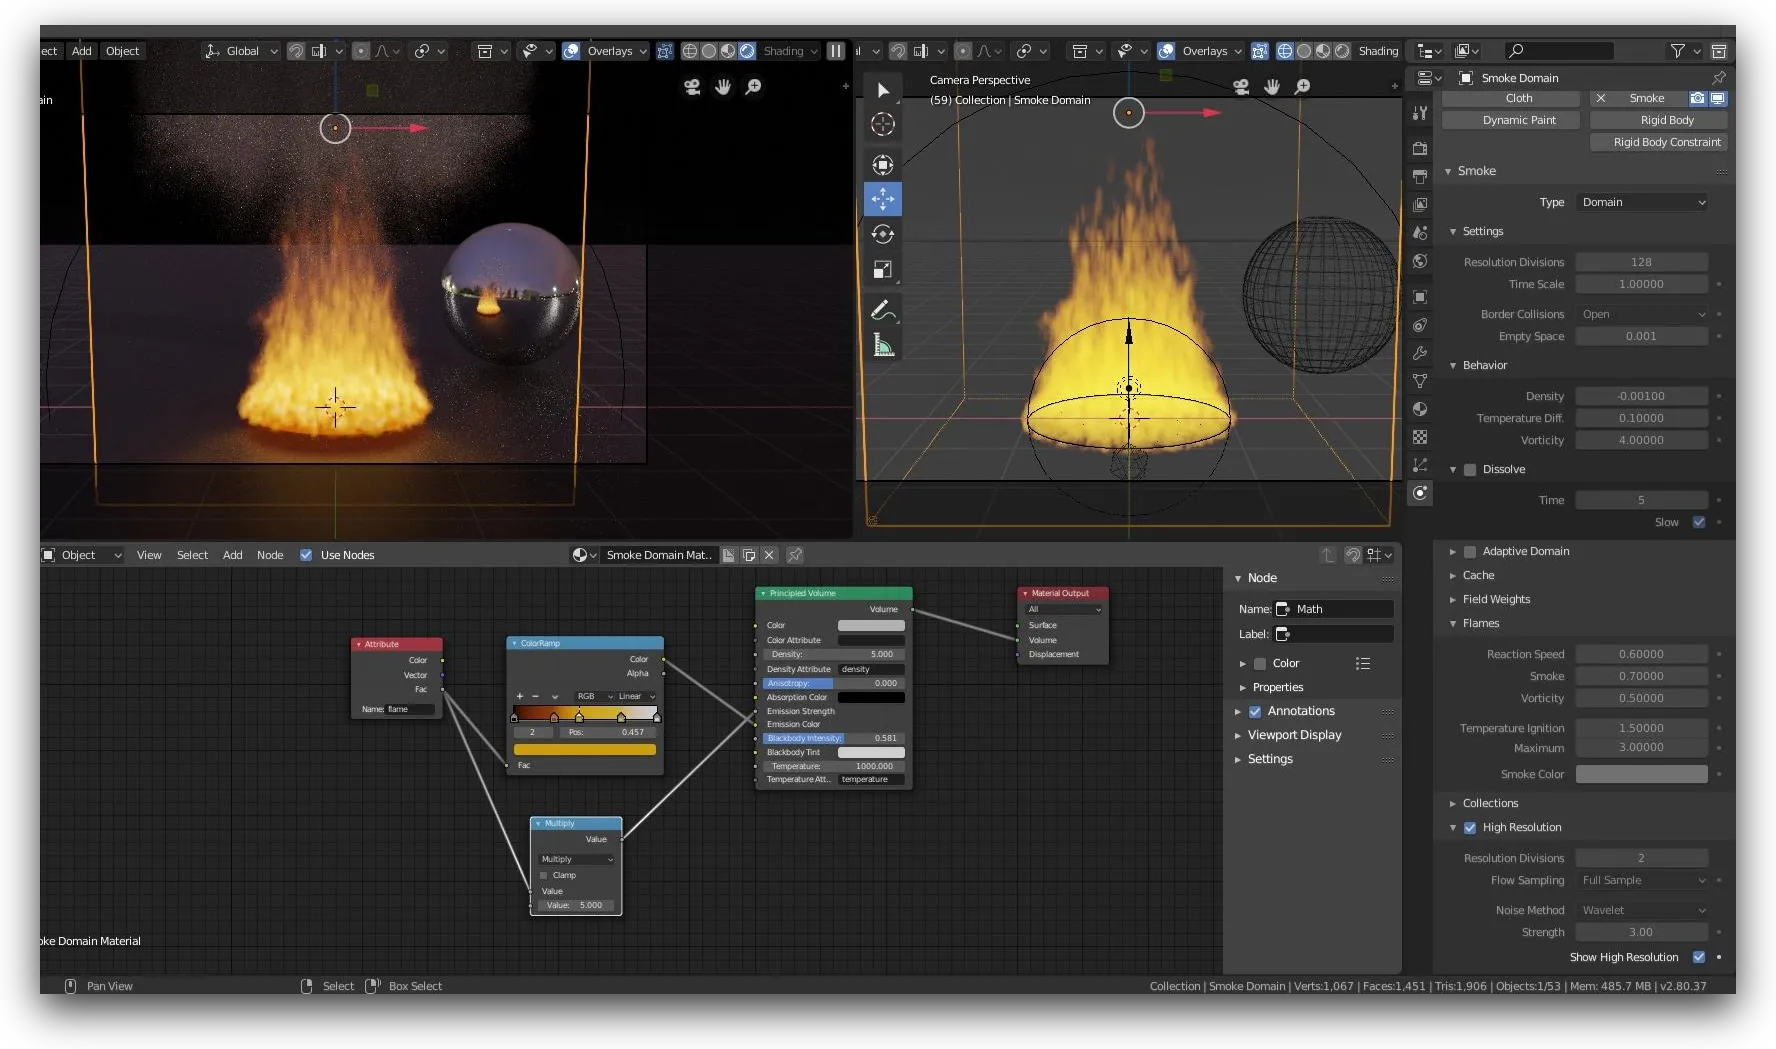The height and width of the screenshot is (1049, 1776).
Task: Select the Move tool in viewport toolbar
Action: tap(882, 199)
